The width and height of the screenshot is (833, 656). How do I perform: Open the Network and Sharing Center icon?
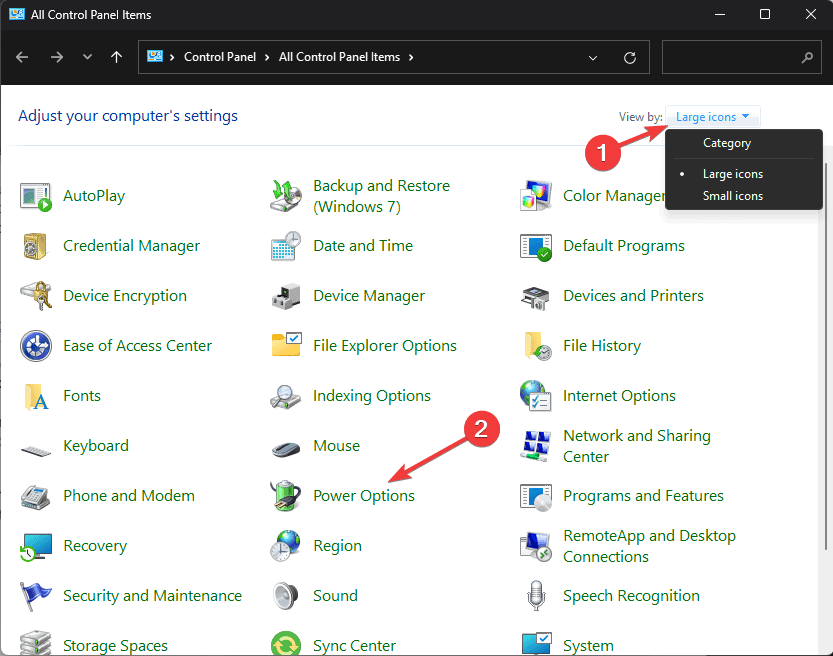(536, 446)
